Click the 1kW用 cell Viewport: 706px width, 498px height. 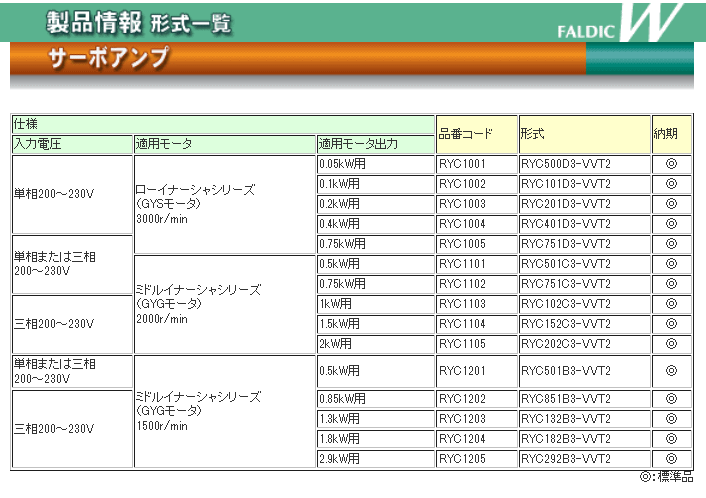pos(376,304)
